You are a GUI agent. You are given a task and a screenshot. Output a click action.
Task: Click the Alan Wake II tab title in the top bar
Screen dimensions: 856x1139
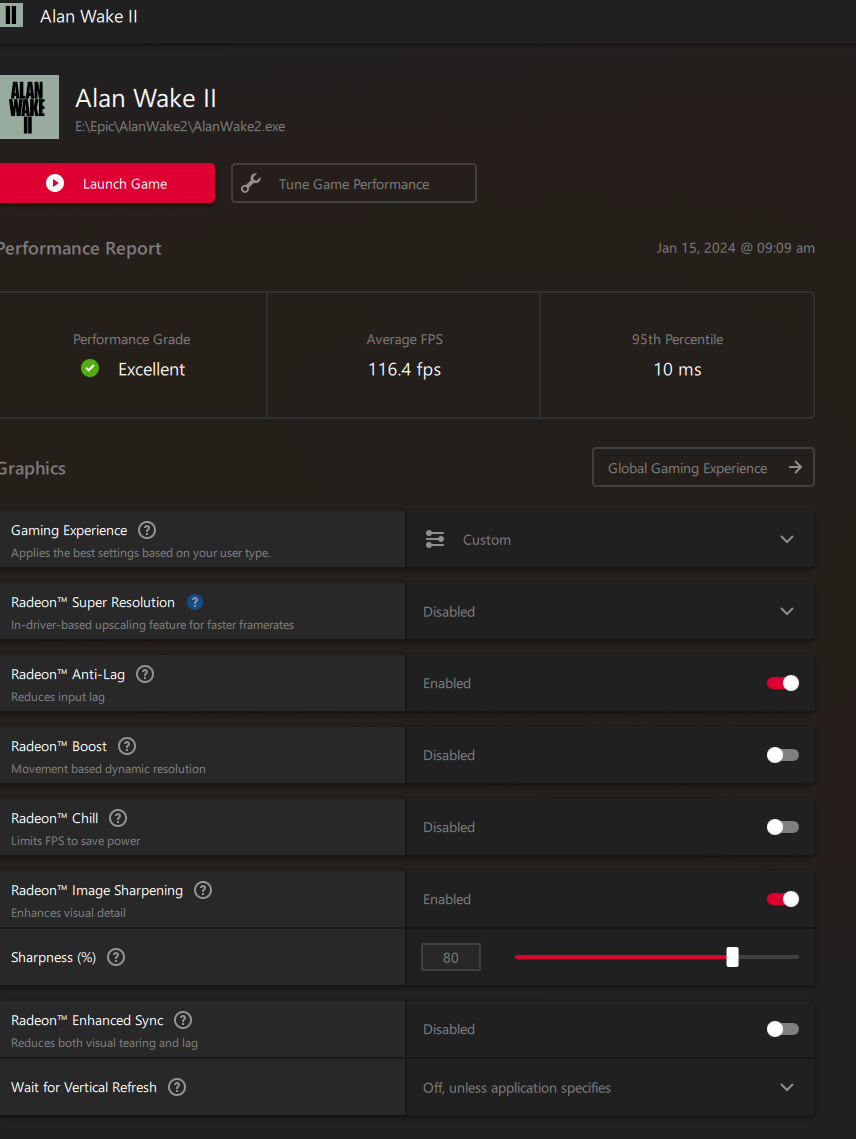click(89, 16)
